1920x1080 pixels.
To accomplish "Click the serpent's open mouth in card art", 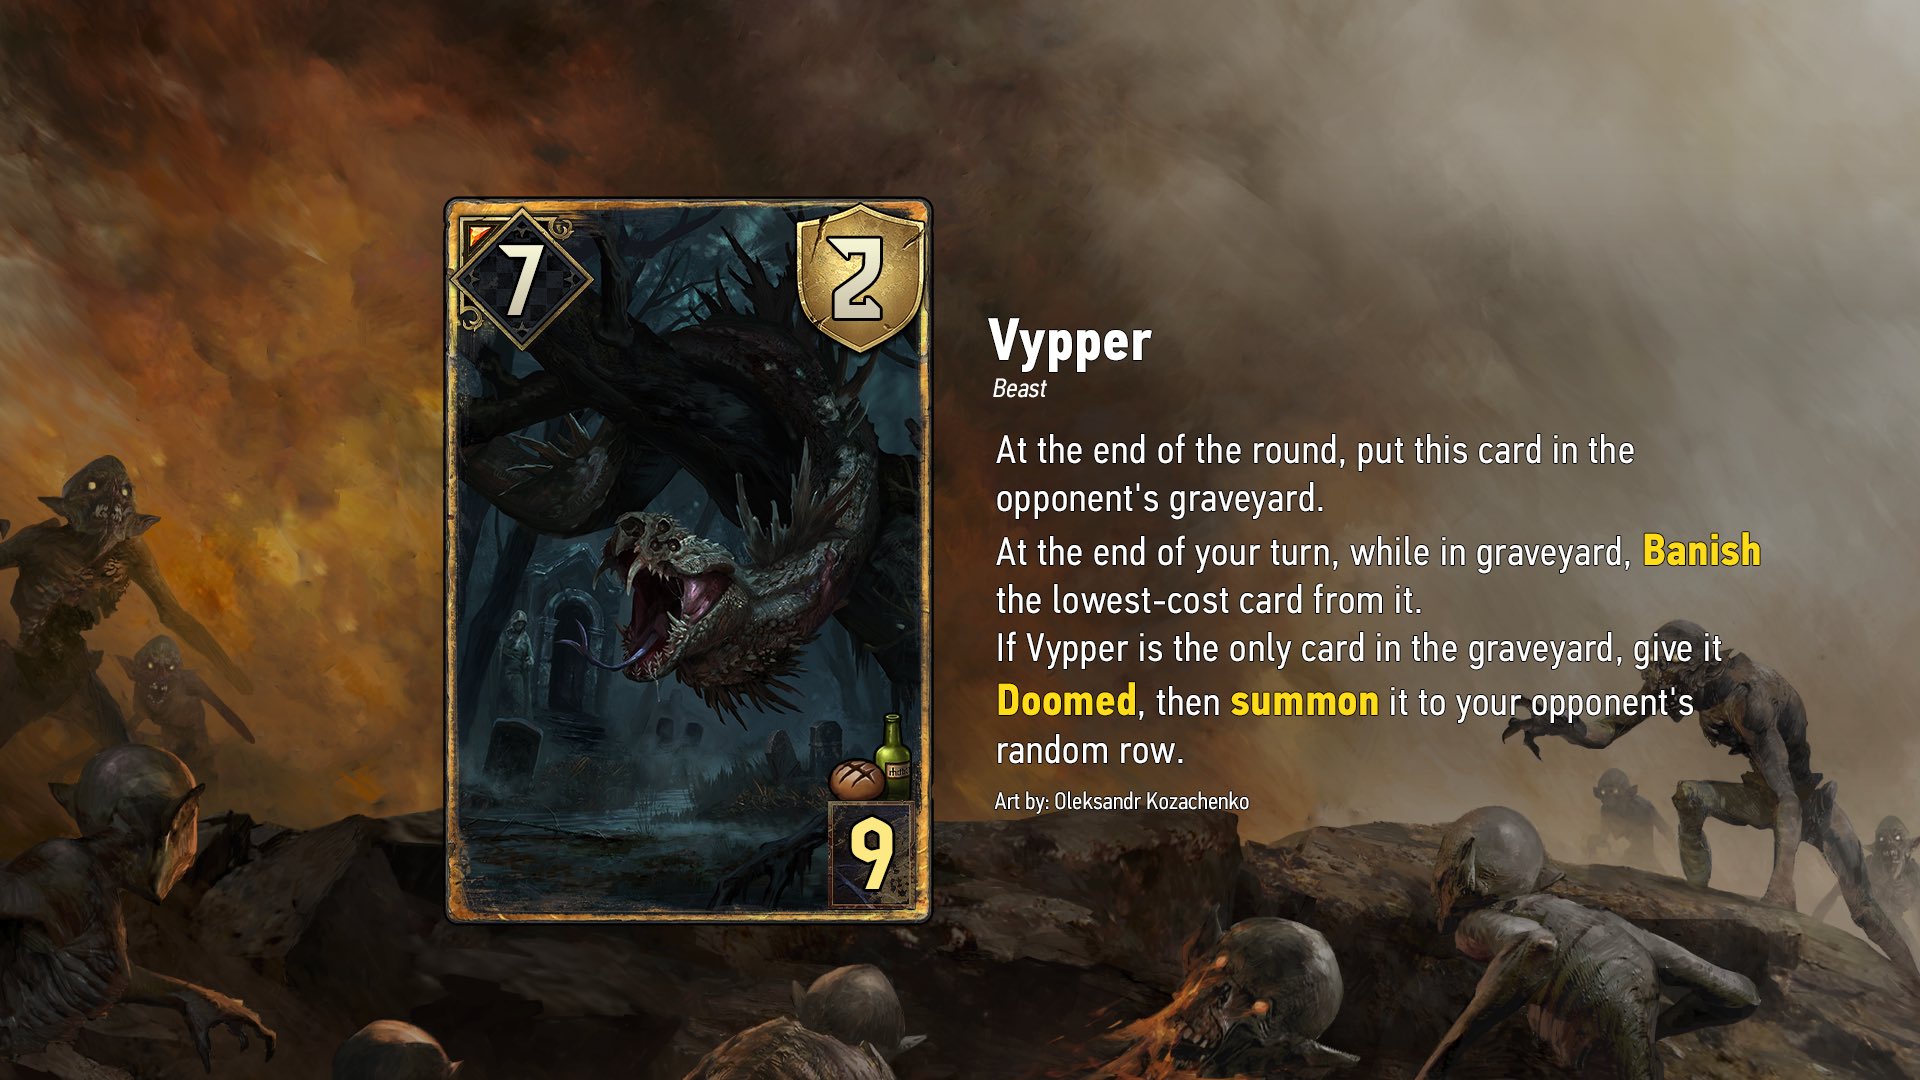I will coord(665,607).
